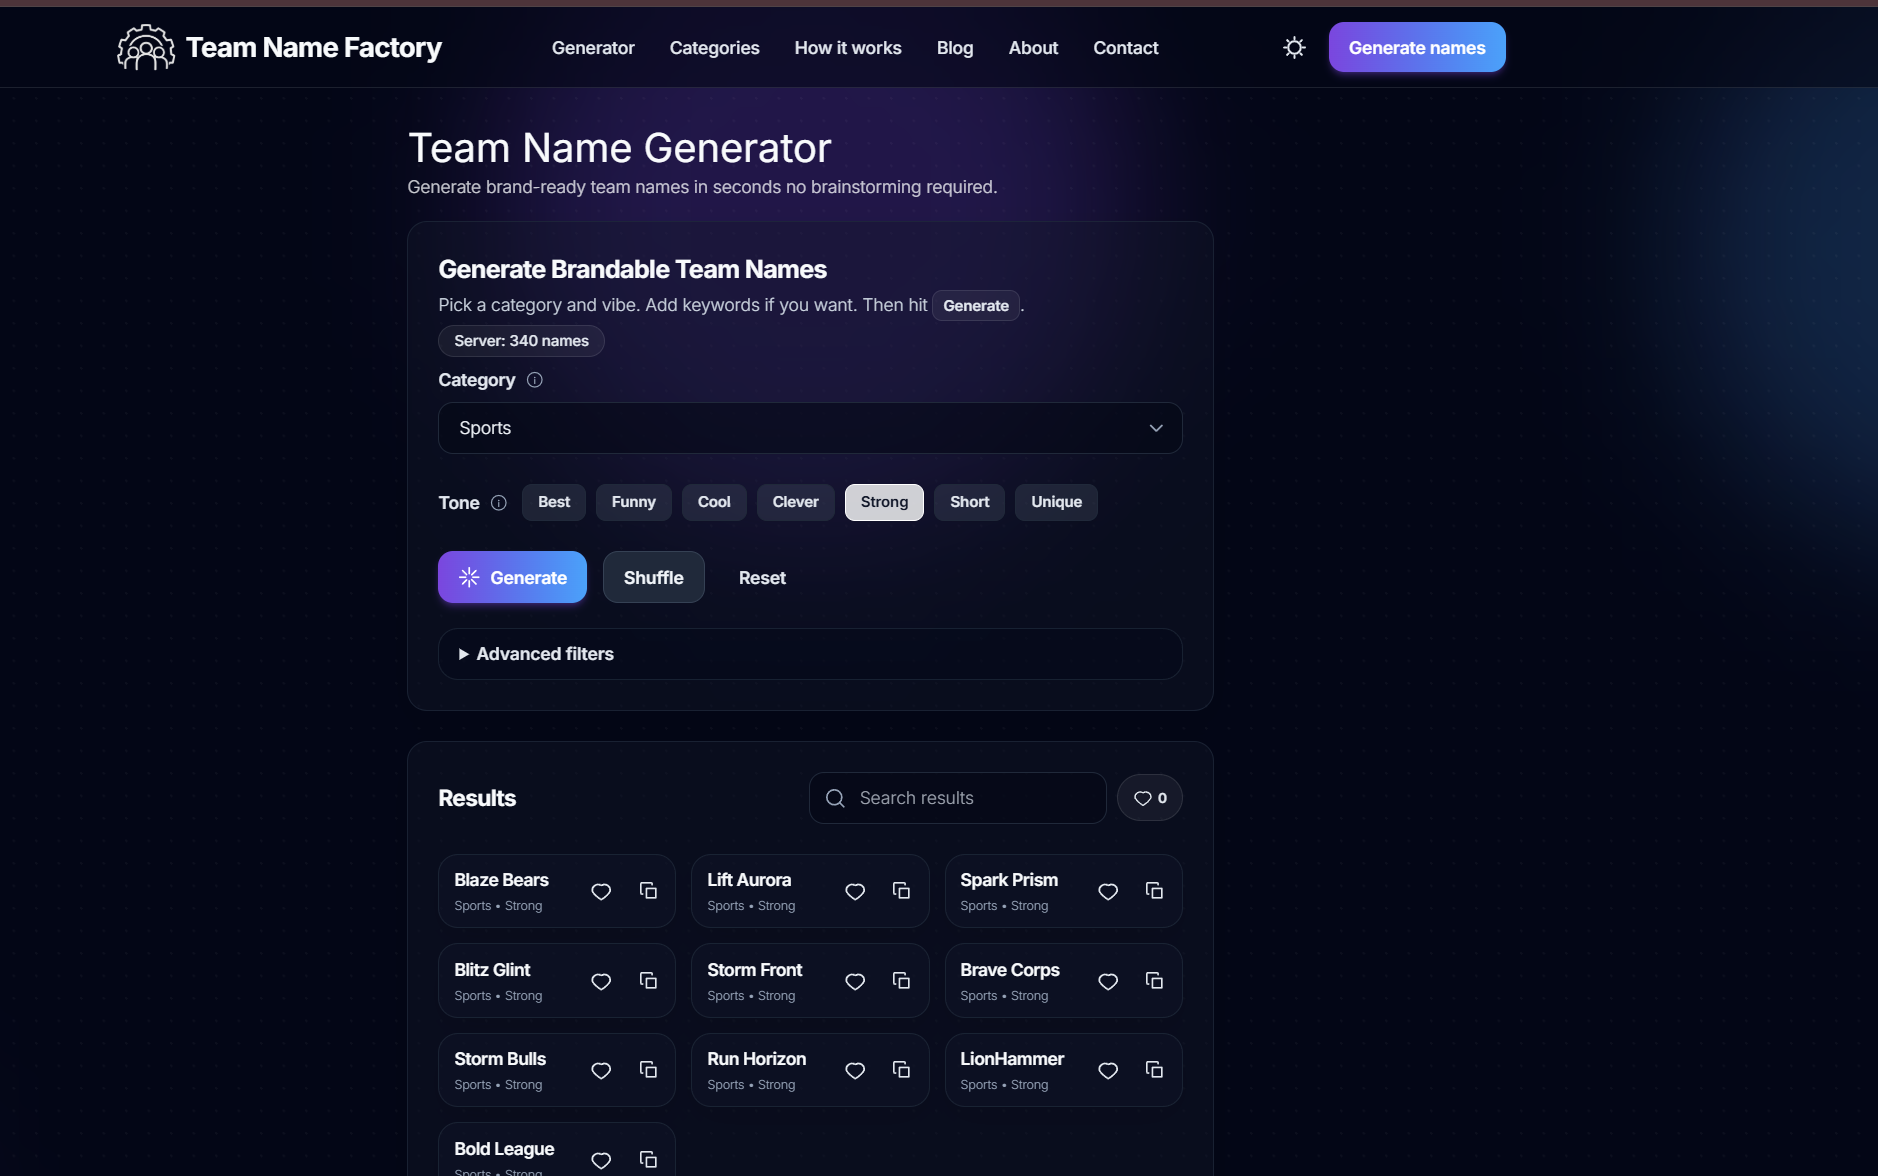Click the Search results input field
1878x1176 pixels.
[x=958, y=798]
